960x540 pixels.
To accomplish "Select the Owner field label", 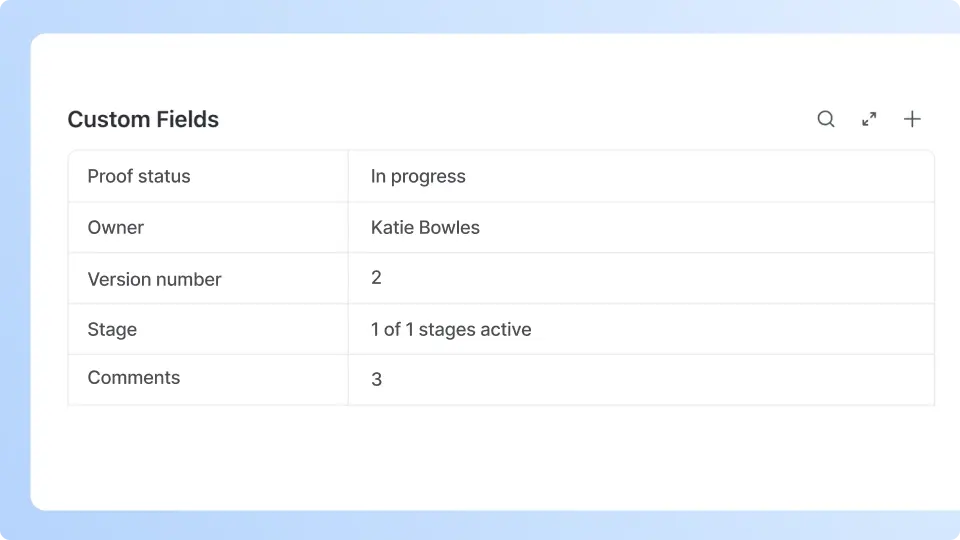I will [x=116, y=227].
